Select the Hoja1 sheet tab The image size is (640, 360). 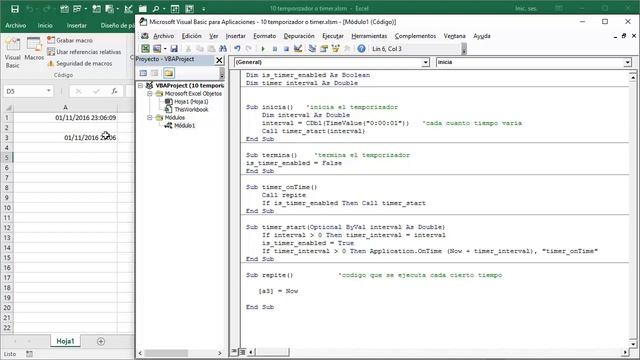(x=65, y=341)
